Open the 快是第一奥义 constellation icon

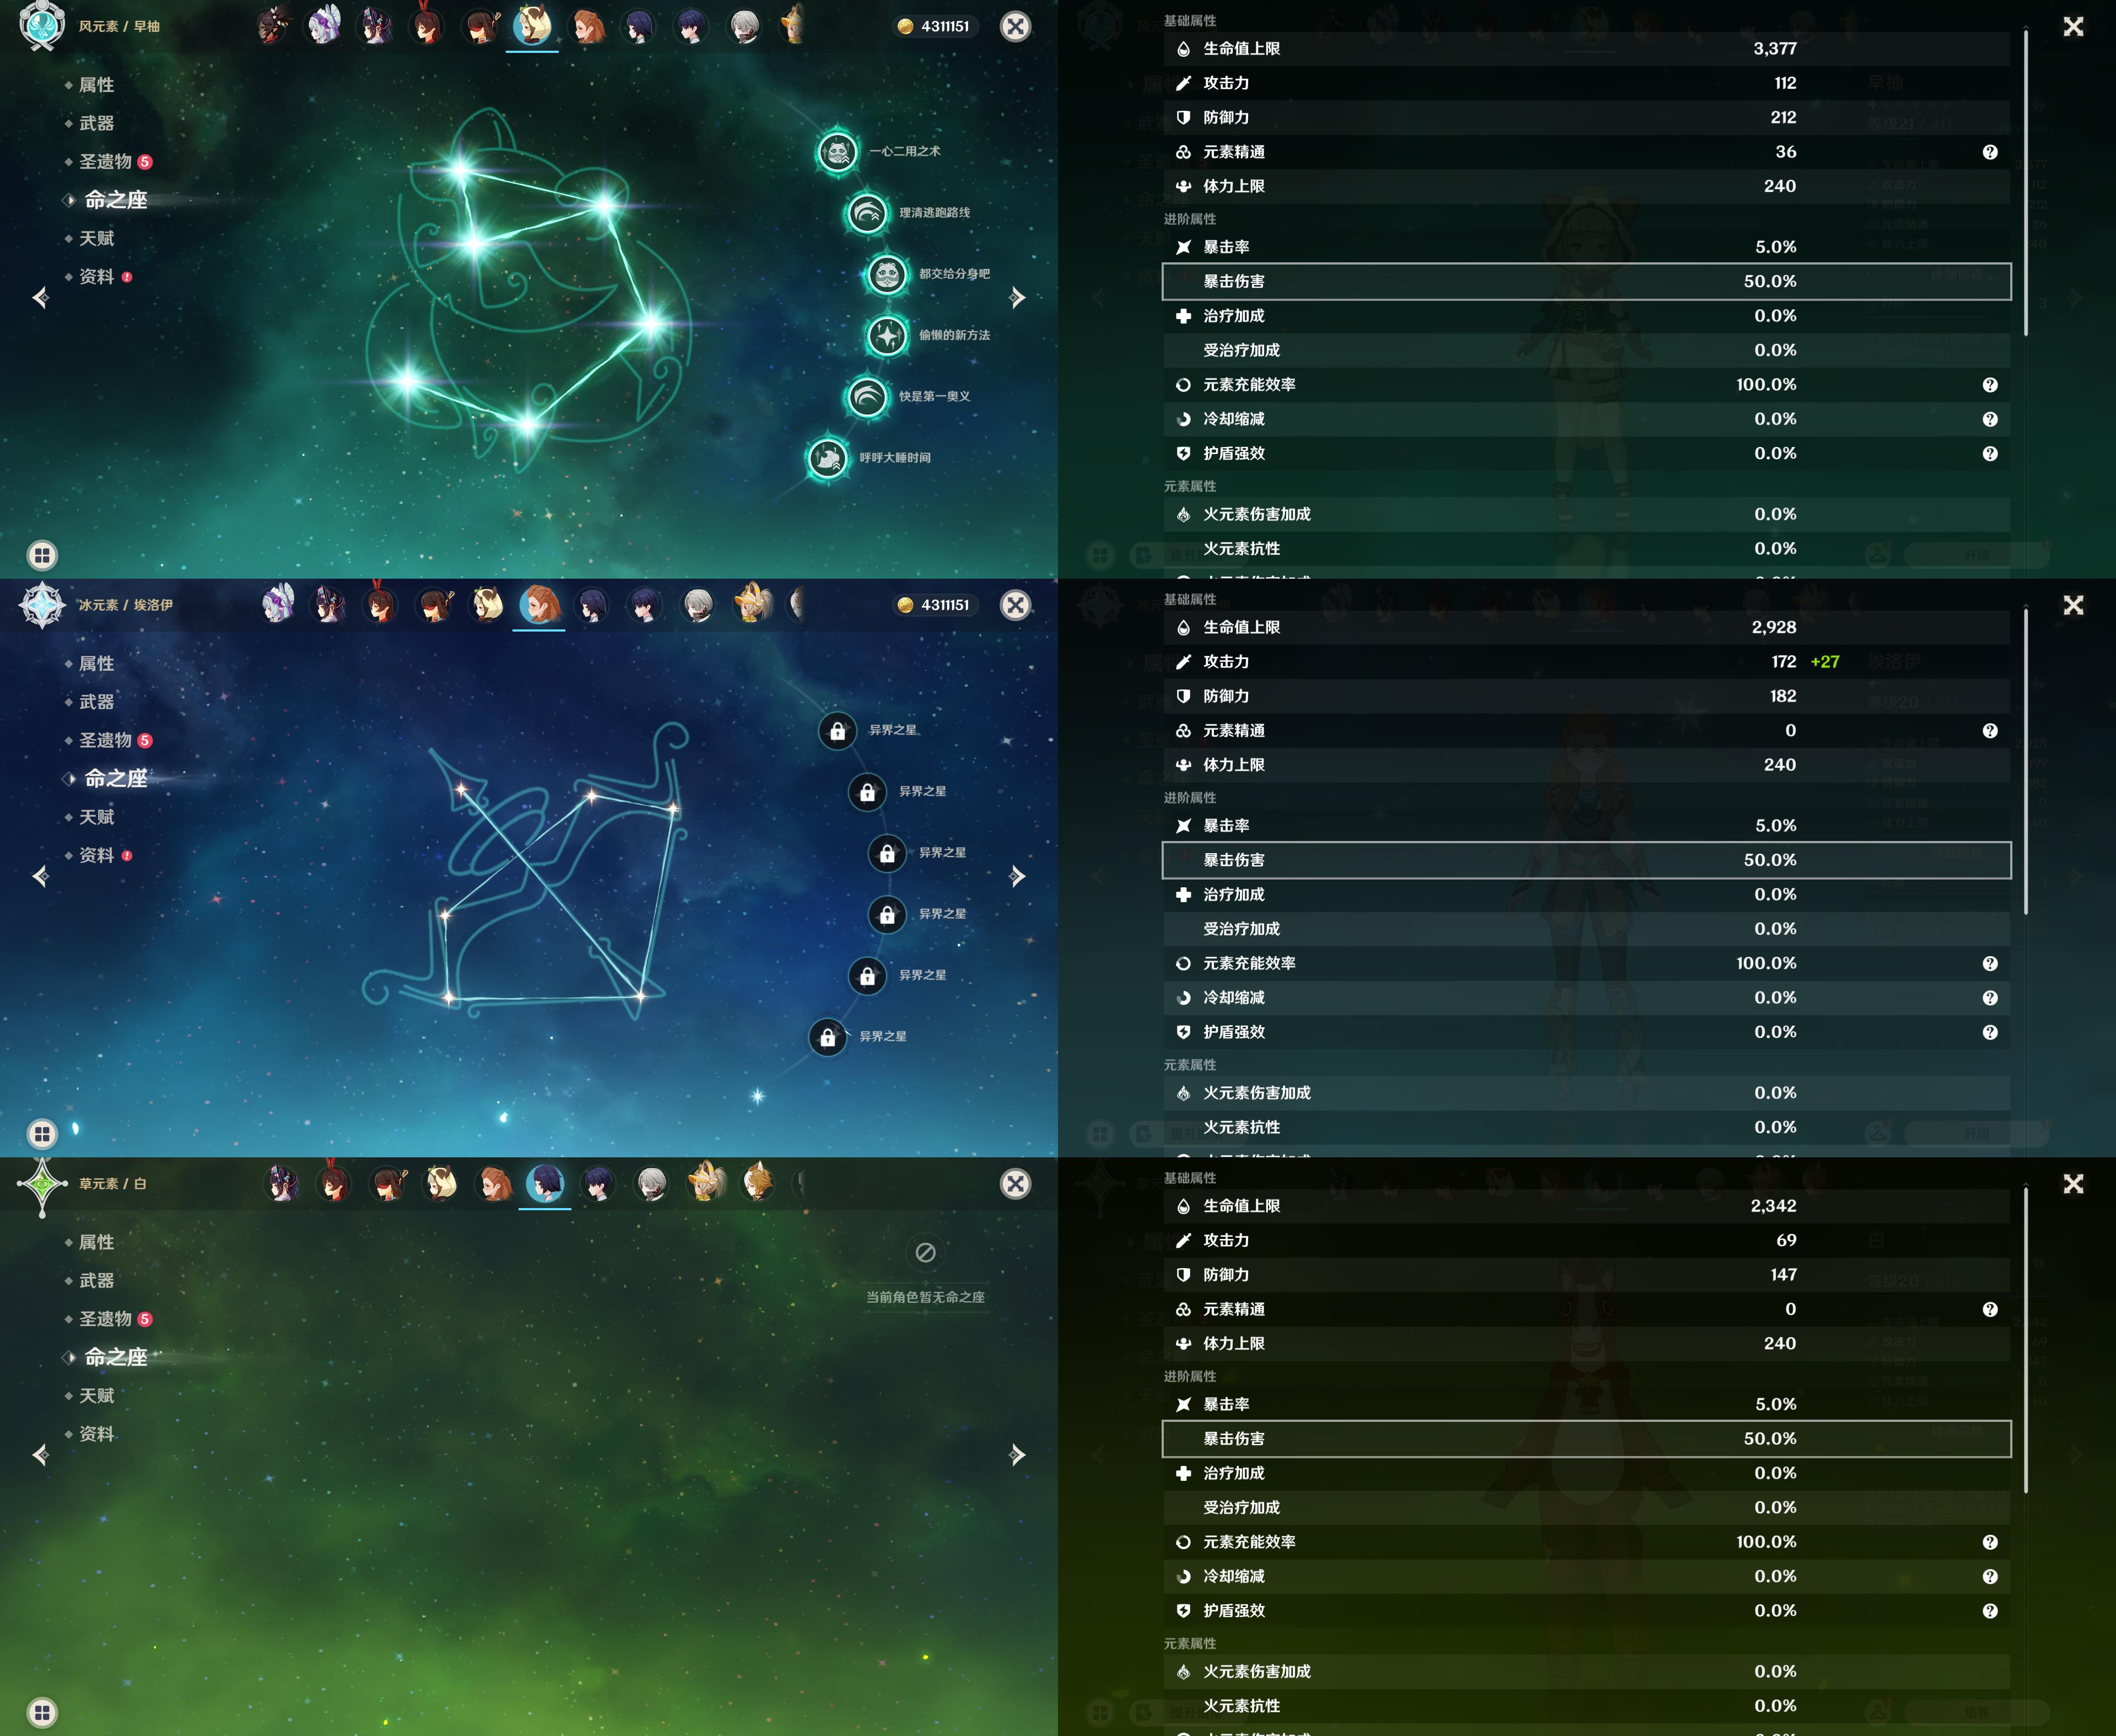(867, 397)
